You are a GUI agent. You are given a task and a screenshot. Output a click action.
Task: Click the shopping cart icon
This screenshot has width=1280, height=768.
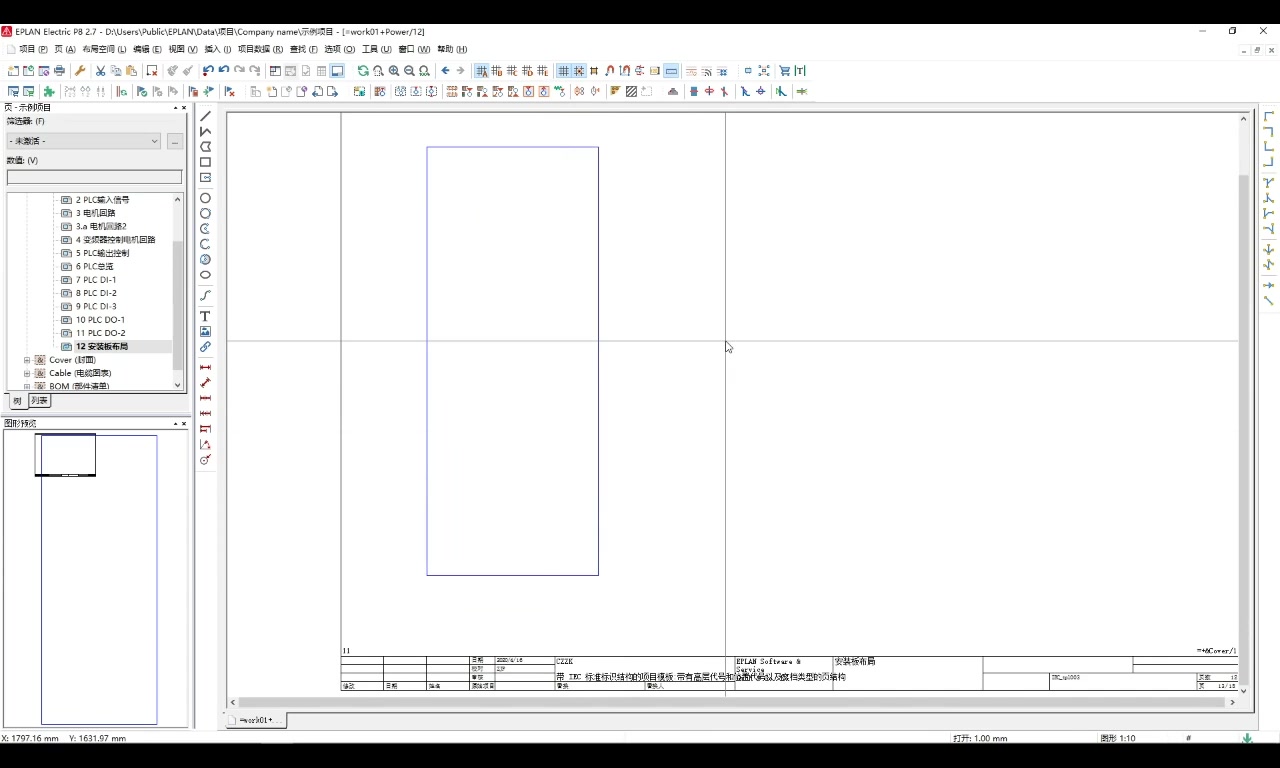click(x=784, y=71)
